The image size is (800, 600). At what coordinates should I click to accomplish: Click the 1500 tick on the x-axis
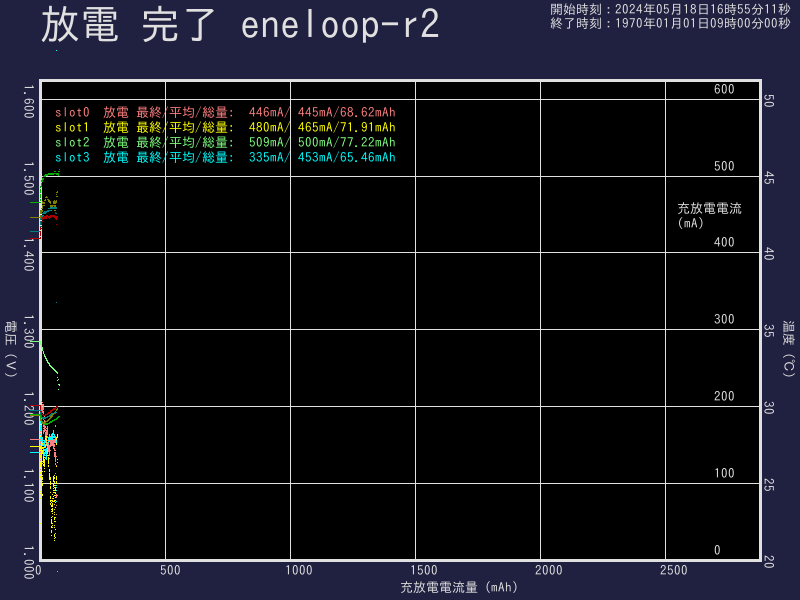point(425,570)
